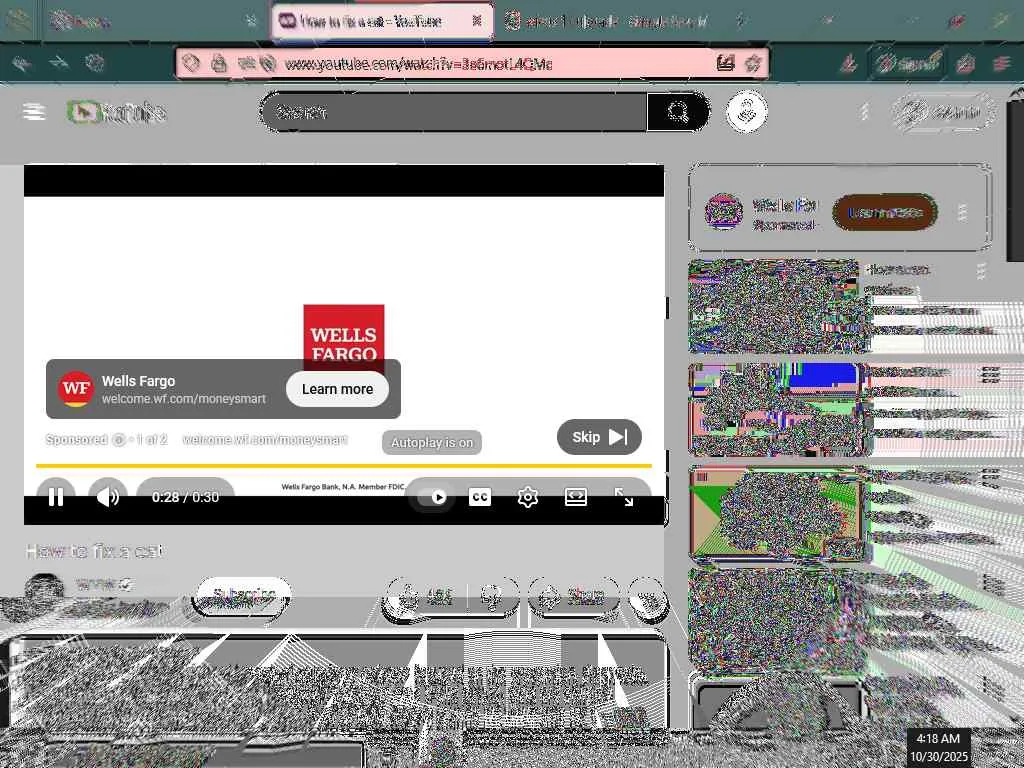Go forward with the browser forward arrow
This screenshot has height=768, width=1024.
pyautogui.click(x=59, y=63)
